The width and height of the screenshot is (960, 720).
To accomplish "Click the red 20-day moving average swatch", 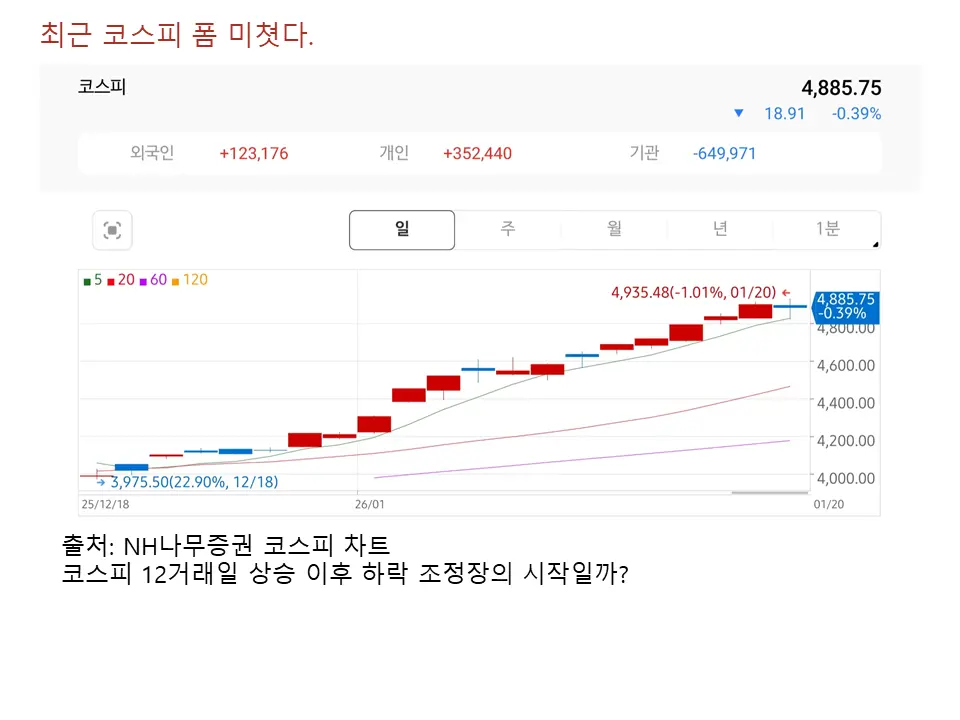I will click(x=111, y=282).
